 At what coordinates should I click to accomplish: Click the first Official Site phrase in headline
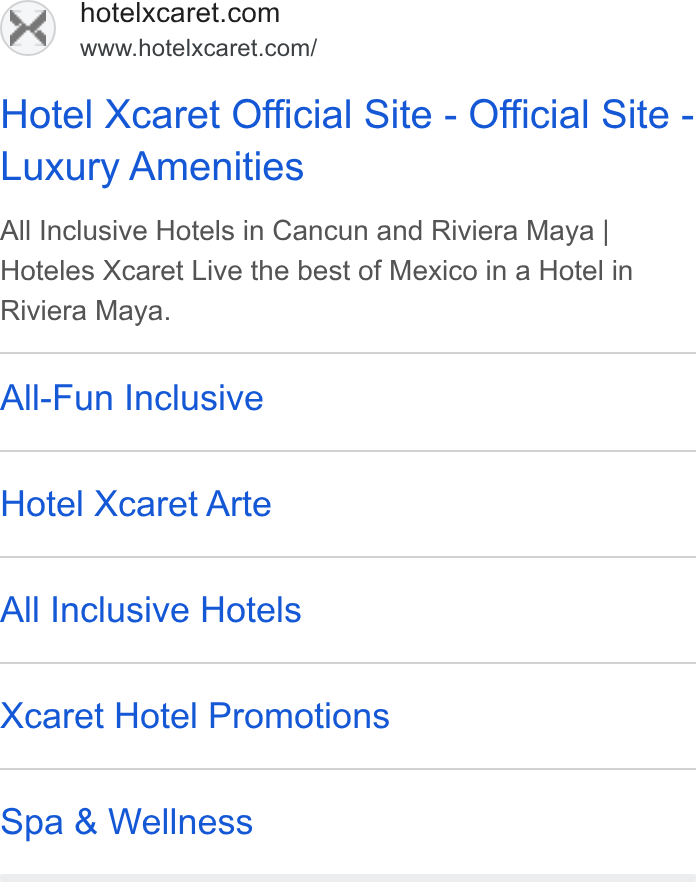[x=332, y=114]
